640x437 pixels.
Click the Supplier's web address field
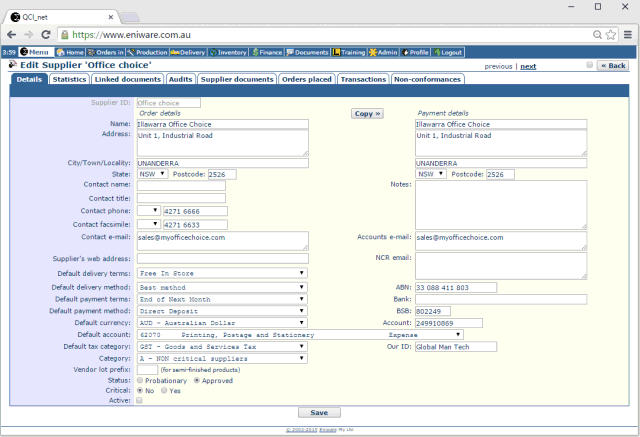222,258
